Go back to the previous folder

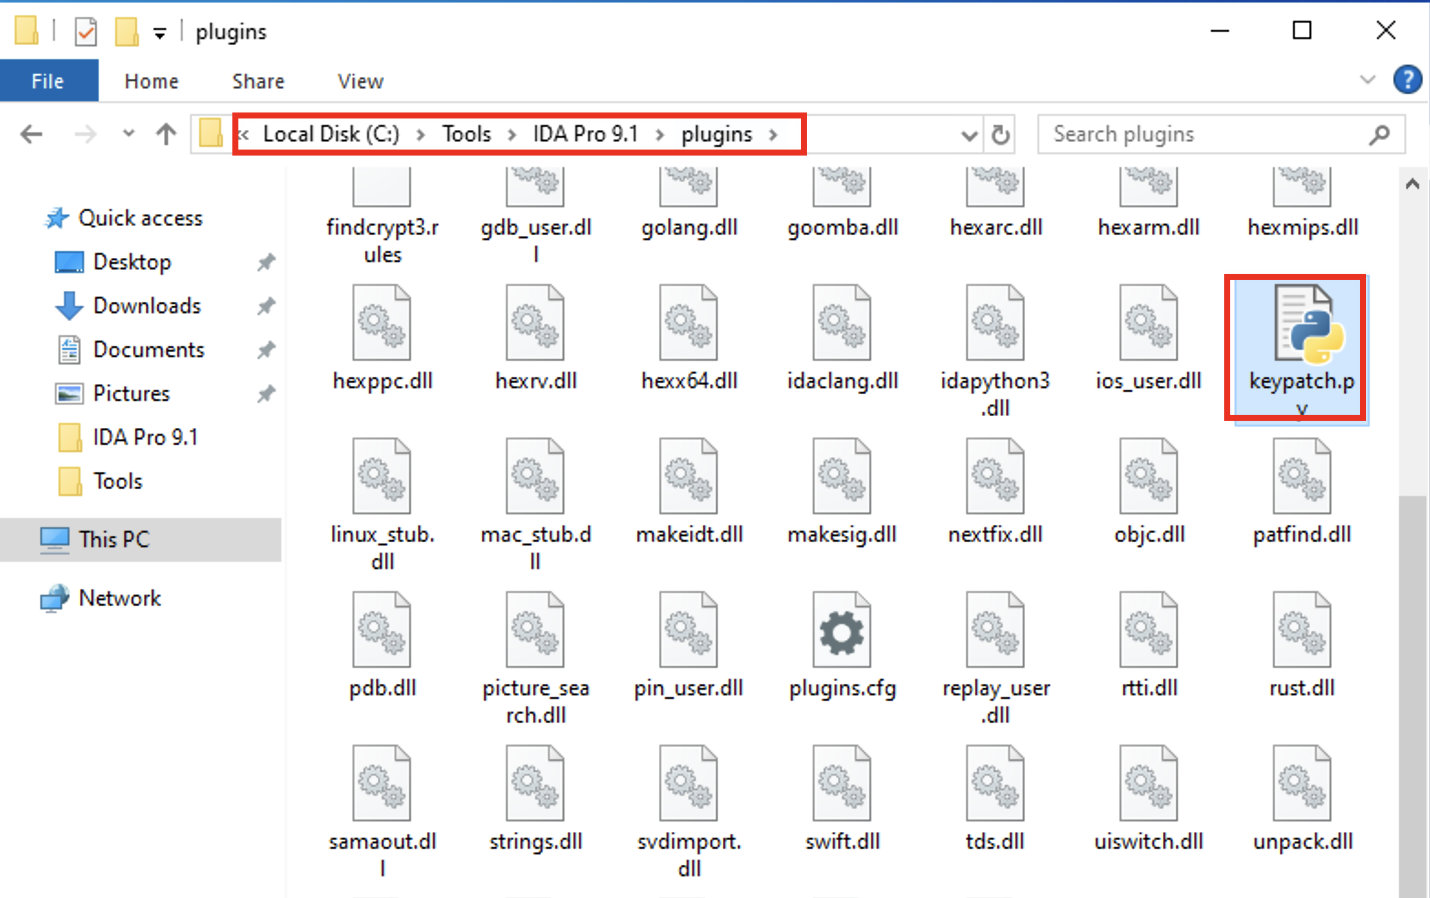(x=32, y=134)
